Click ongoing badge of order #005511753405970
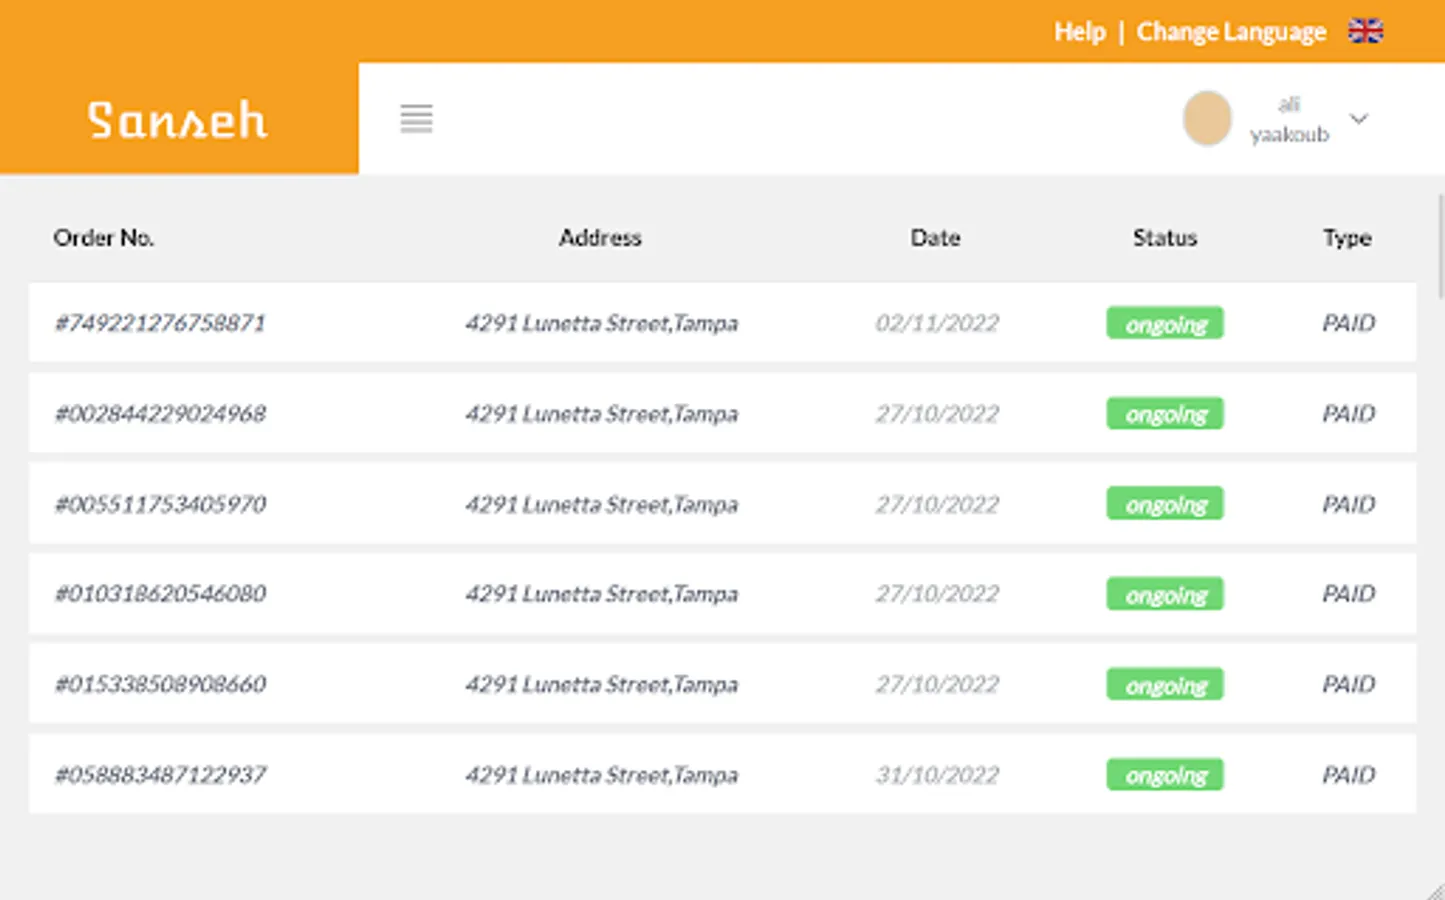Viewport: 1445px width, 900px height. [x=1165, y=504]
